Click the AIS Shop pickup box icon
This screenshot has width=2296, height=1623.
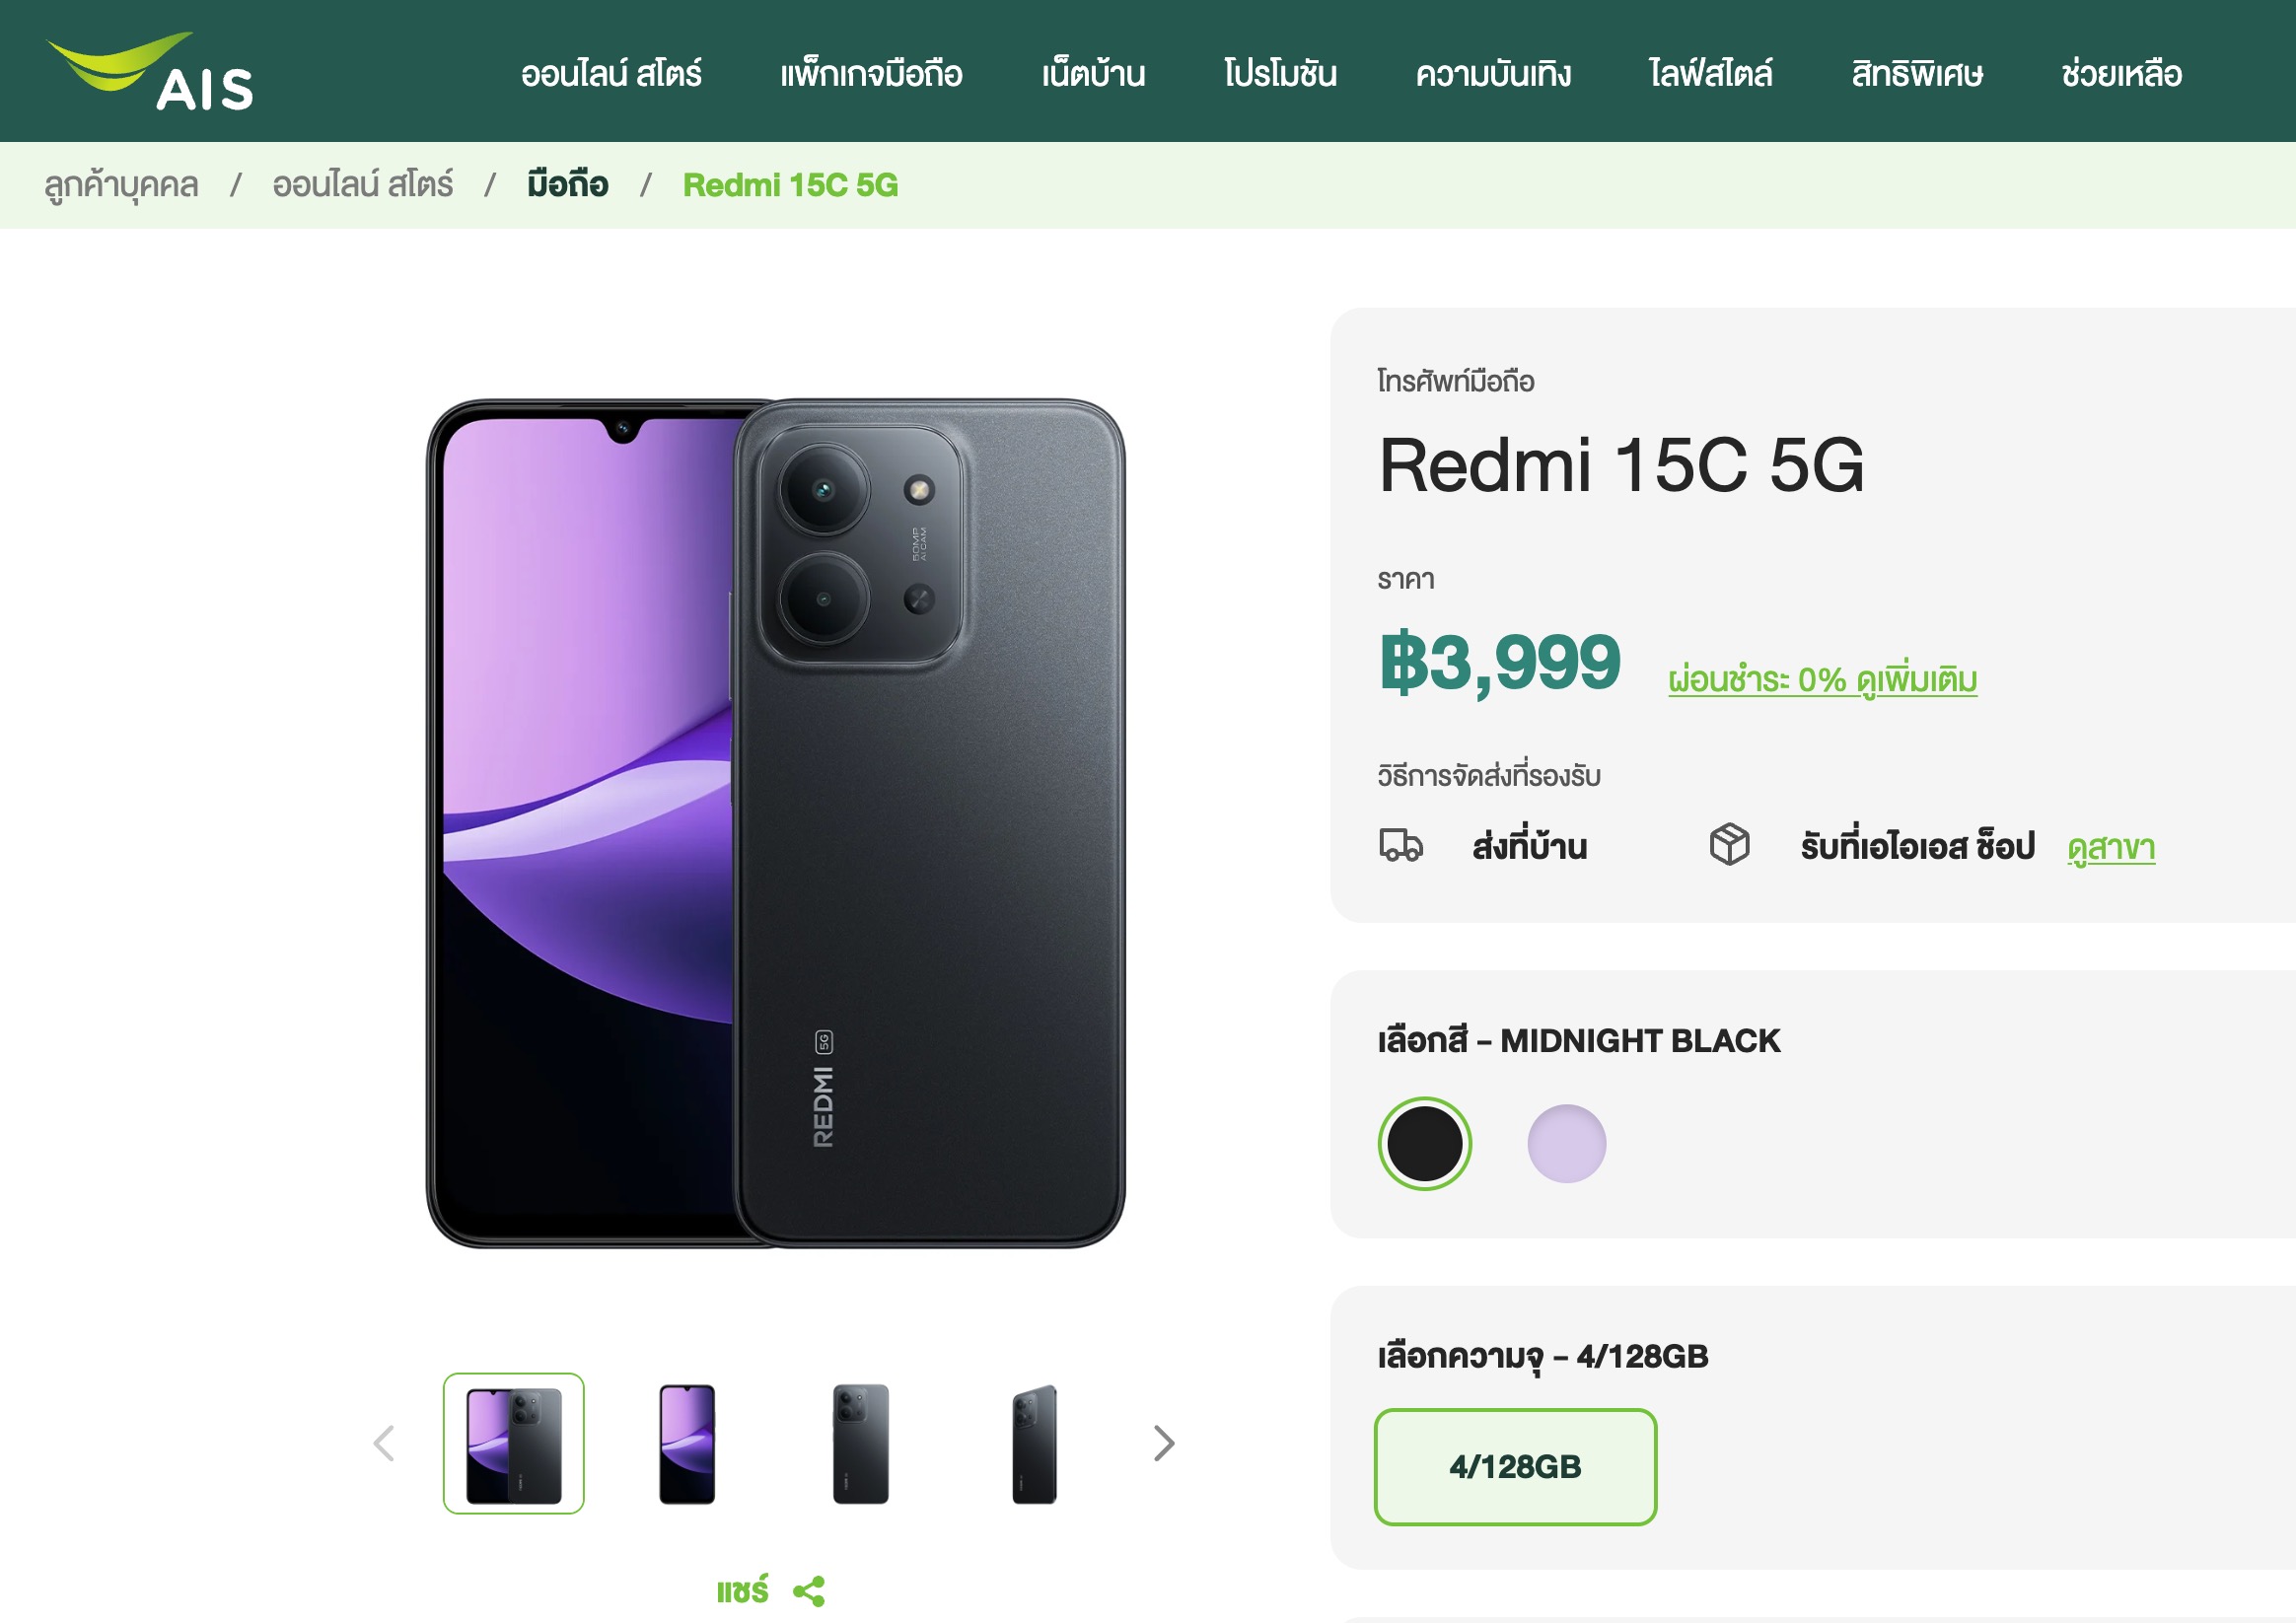[x=1729, y=845]
